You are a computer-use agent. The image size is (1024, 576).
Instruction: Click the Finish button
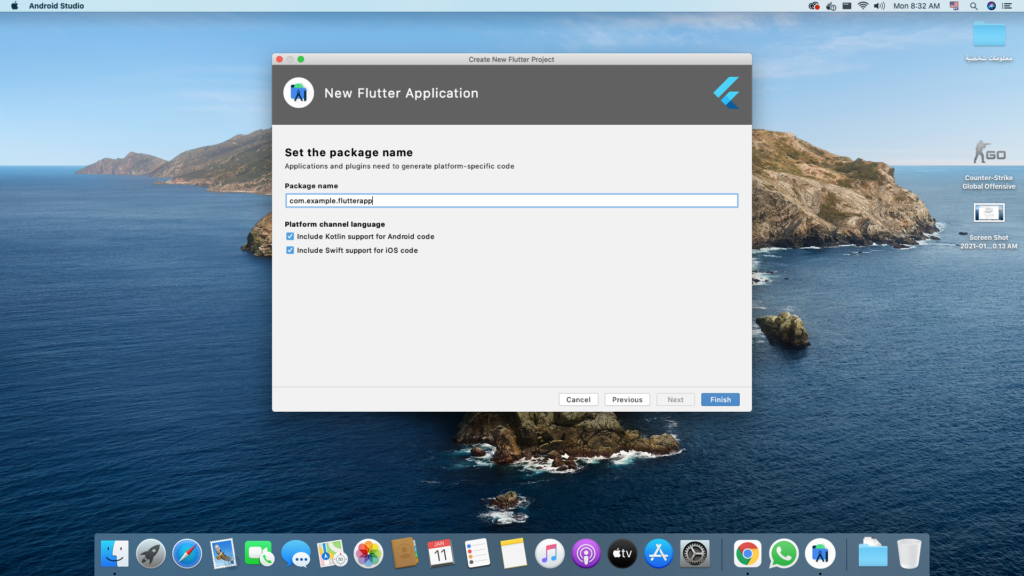pos(720,399)
